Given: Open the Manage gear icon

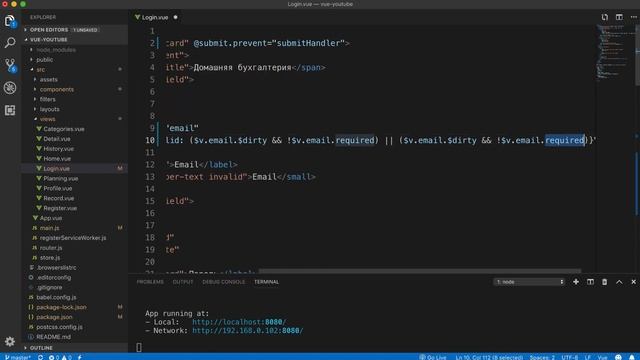Looking at the screenshot, I should coord(10,341).
